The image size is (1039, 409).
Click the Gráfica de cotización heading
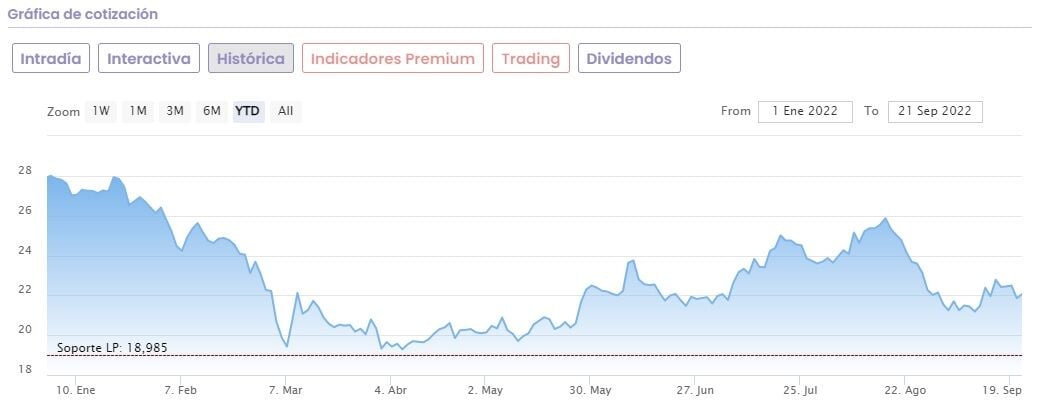(x=83, y=15)
